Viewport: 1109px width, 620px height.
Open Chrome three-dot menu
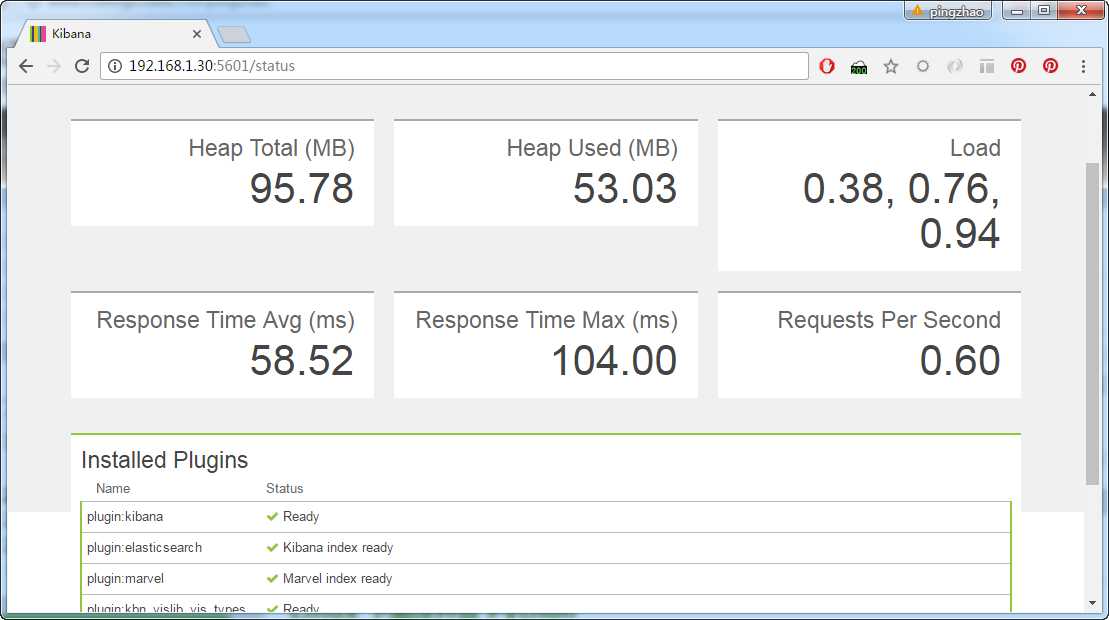(x=1083, y=66)
